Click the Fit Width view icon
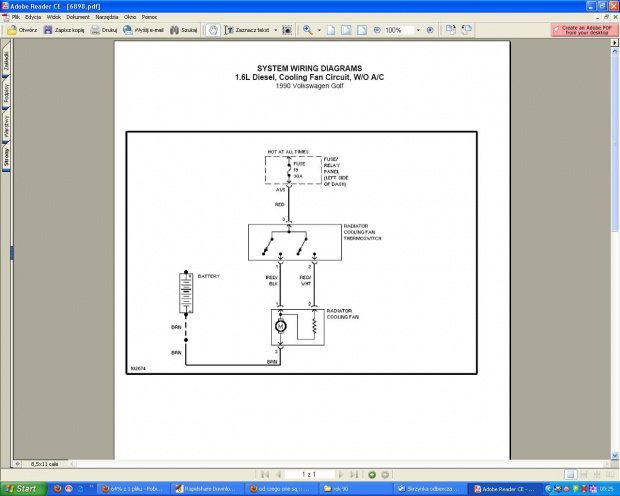Viewport: 620px width, 496px height. 362,30
